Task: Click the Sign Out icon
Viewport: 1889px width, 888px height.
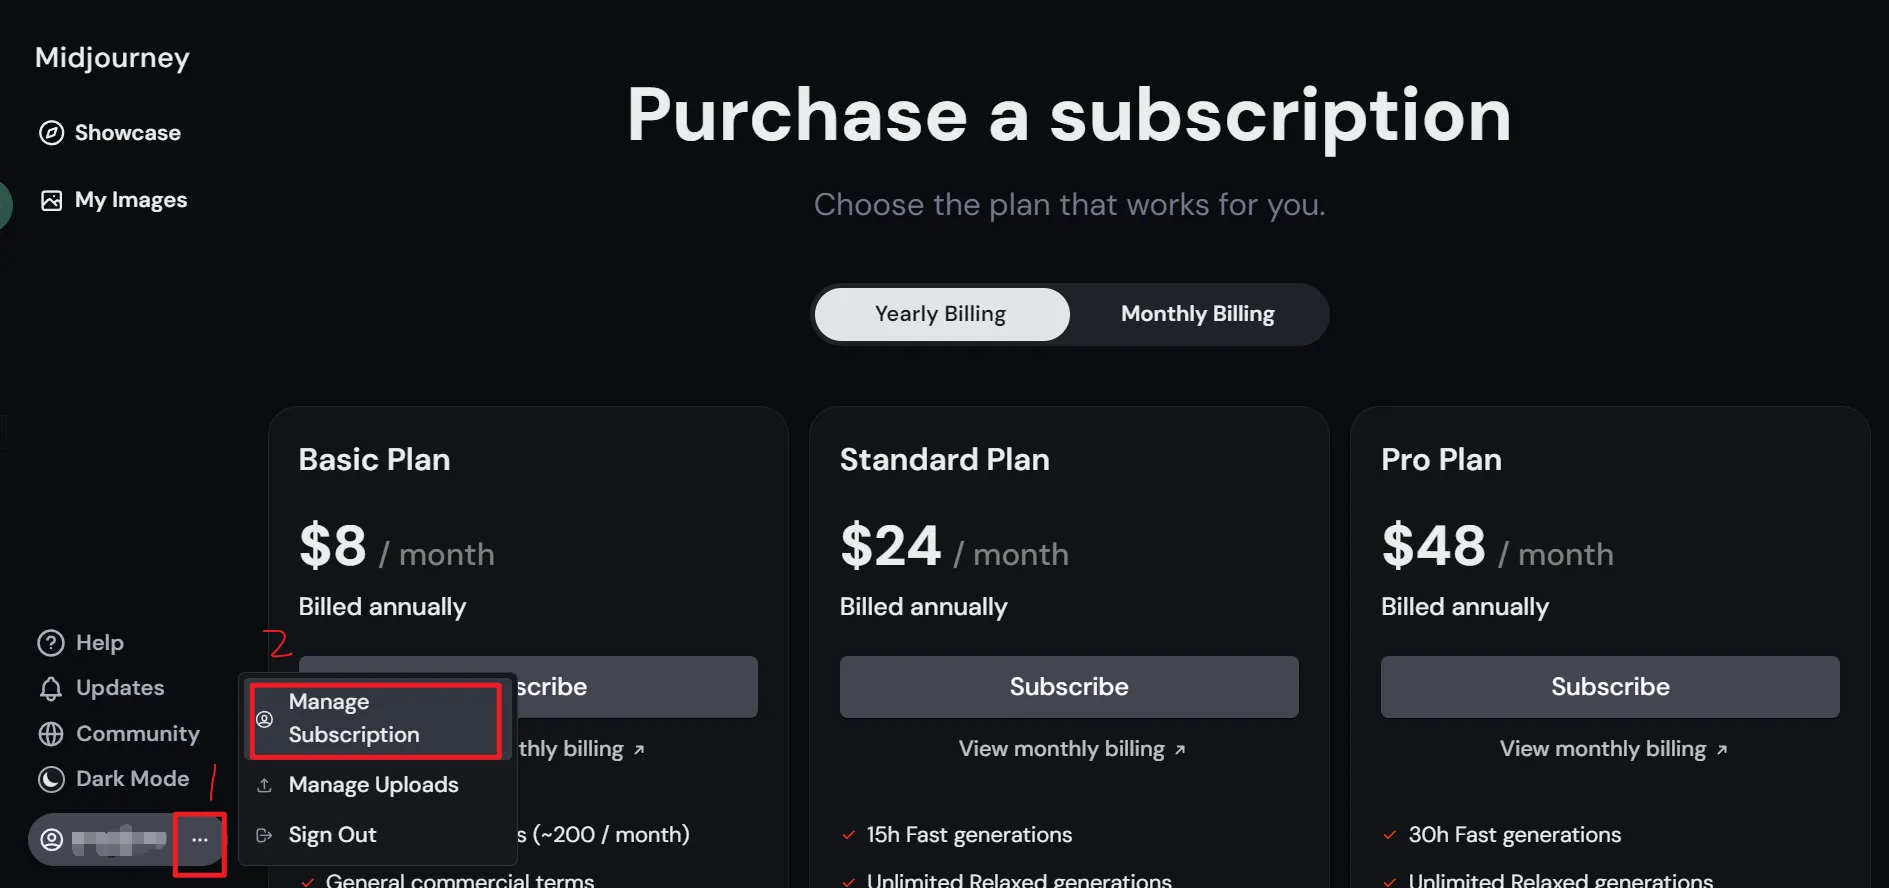Action: [x=265, y=835]
